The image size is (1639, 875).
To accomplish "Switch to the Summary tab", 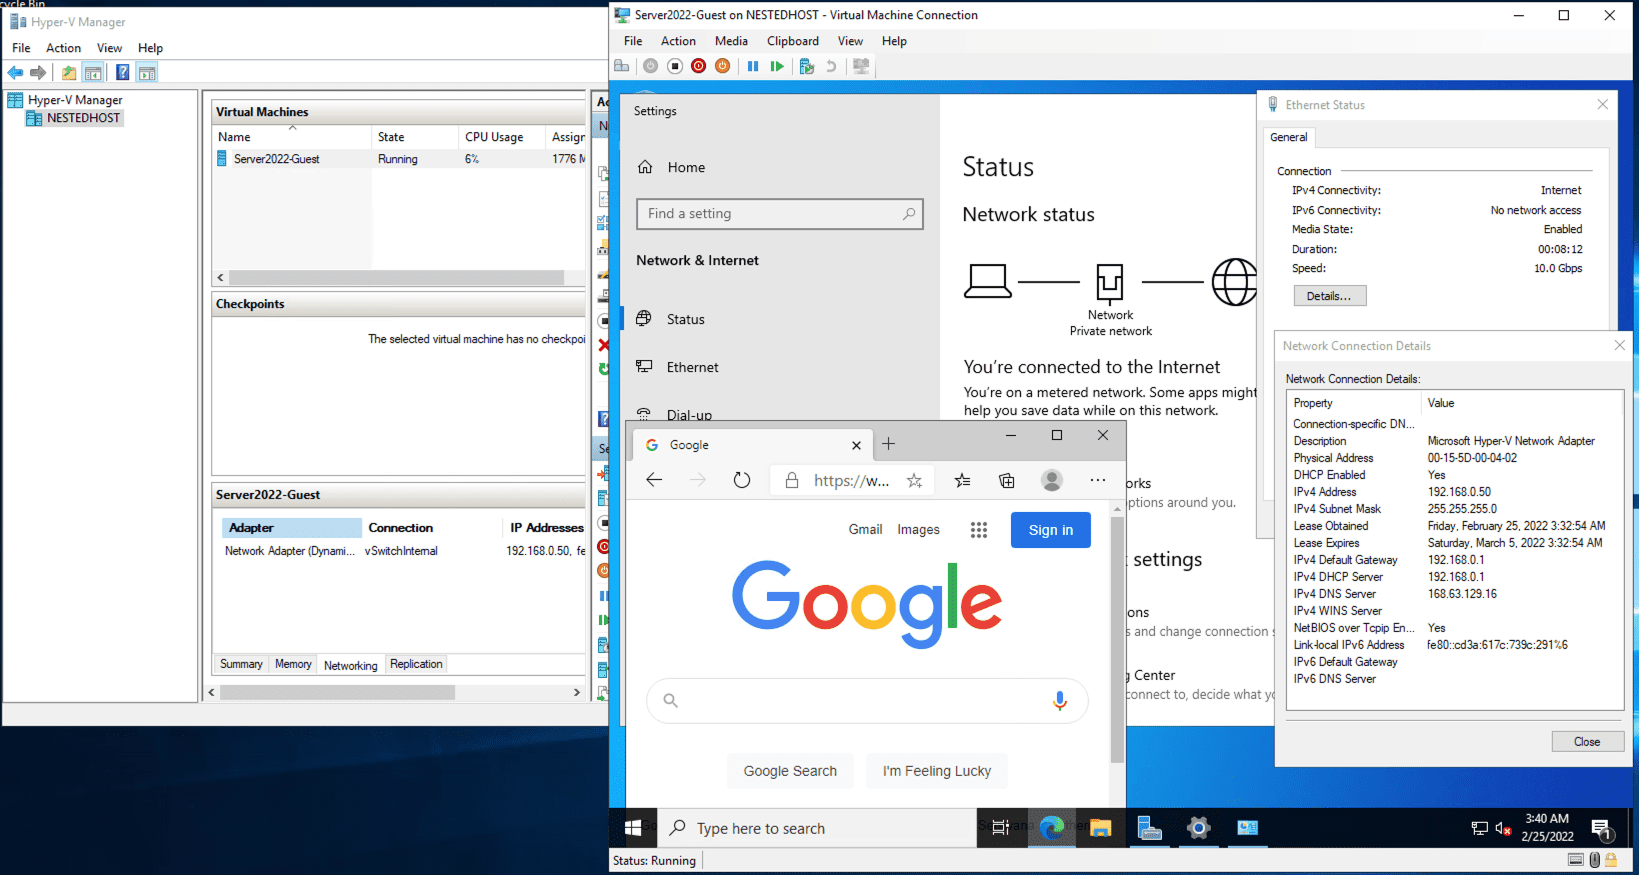I will coord(241,664).
